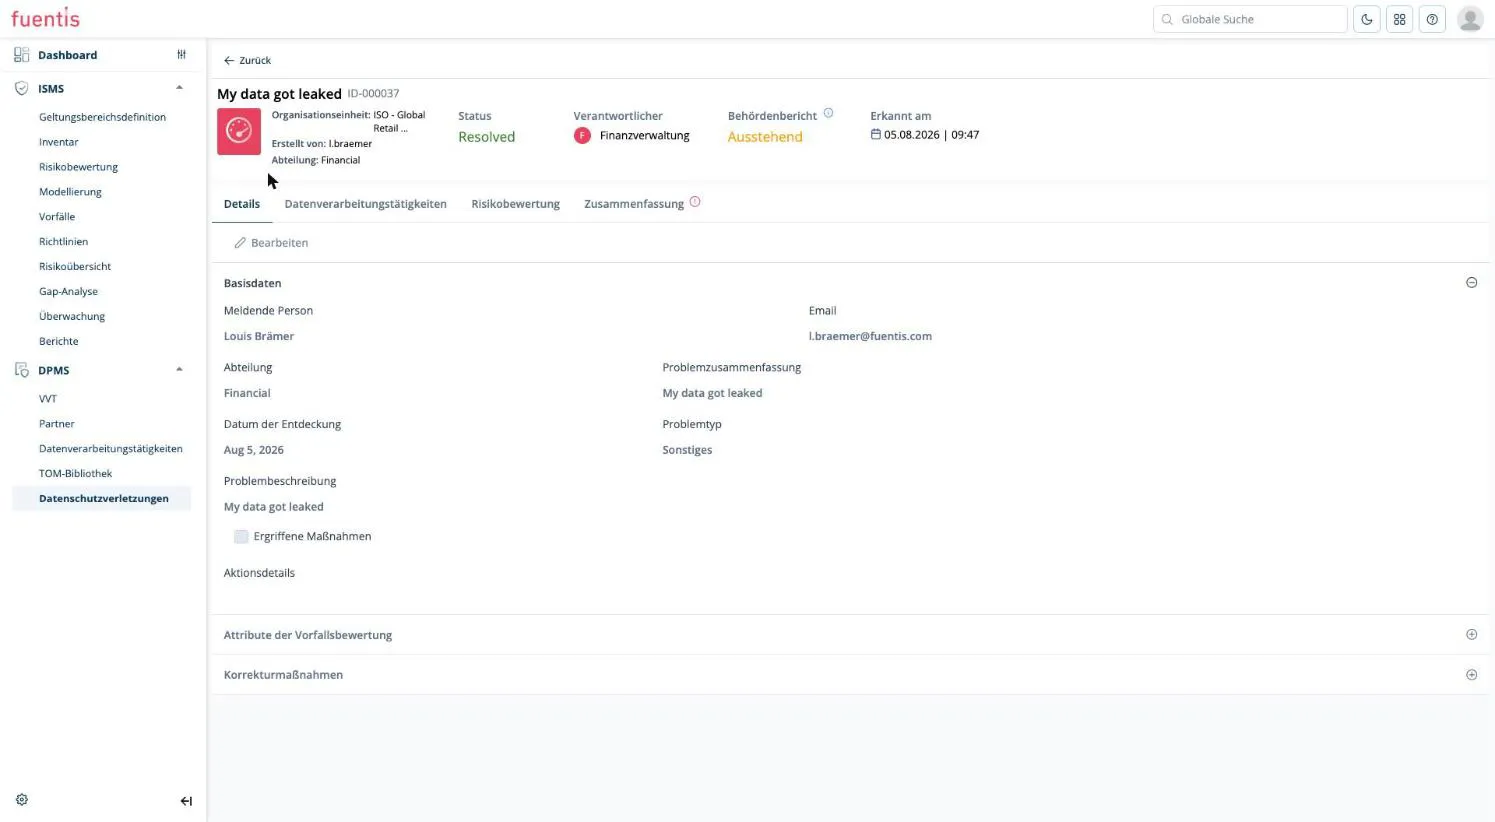Click the Ausstehend status text
This screenshot has width=1495, height=822.
click(765, 137)
